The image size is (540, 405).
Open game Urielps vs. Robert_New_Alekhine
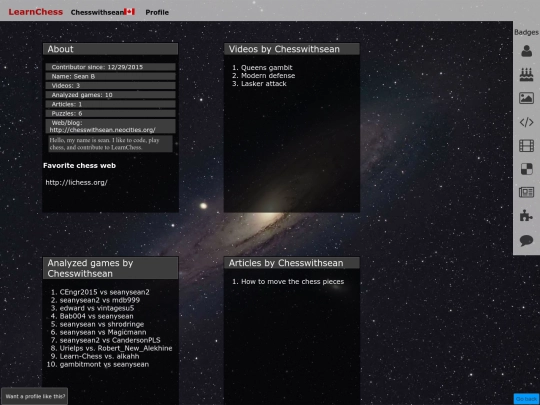coord(116,348)
